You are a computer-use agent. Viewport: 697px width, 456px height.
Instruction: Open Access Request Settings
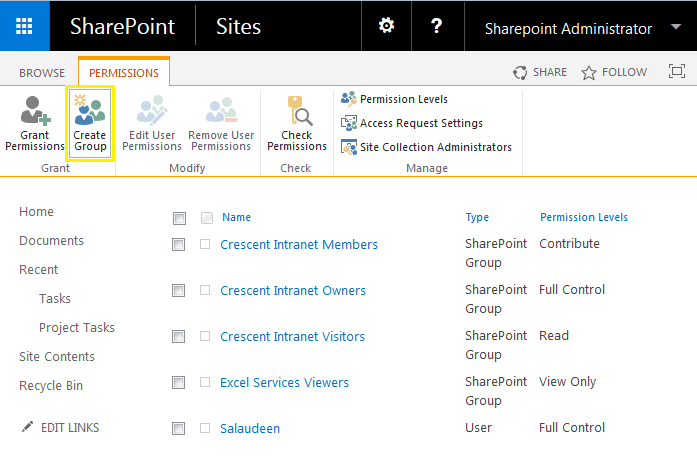[411, 123]
